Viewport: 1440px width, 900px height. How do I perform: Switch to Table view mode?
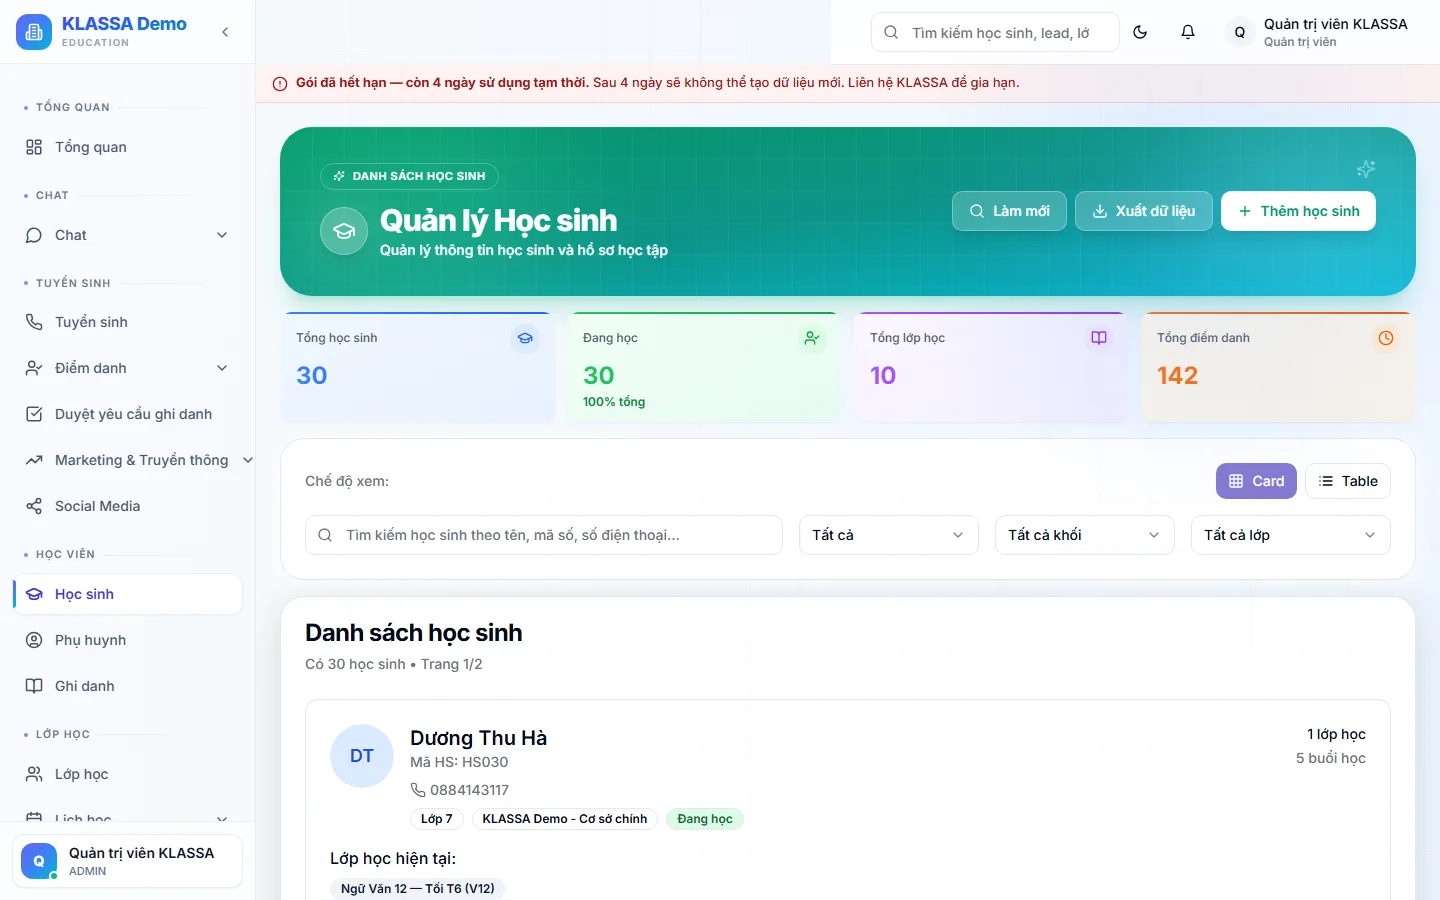[1348, 481]
